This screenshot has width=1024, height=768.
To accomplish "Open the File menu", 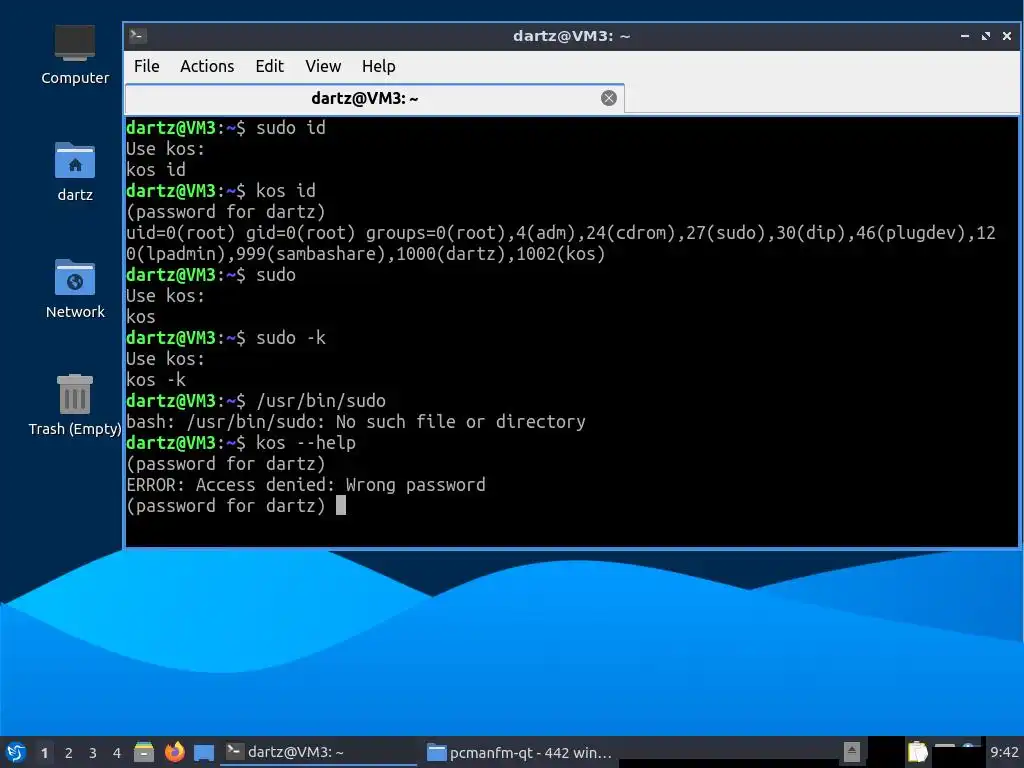I will click(146, 66).
